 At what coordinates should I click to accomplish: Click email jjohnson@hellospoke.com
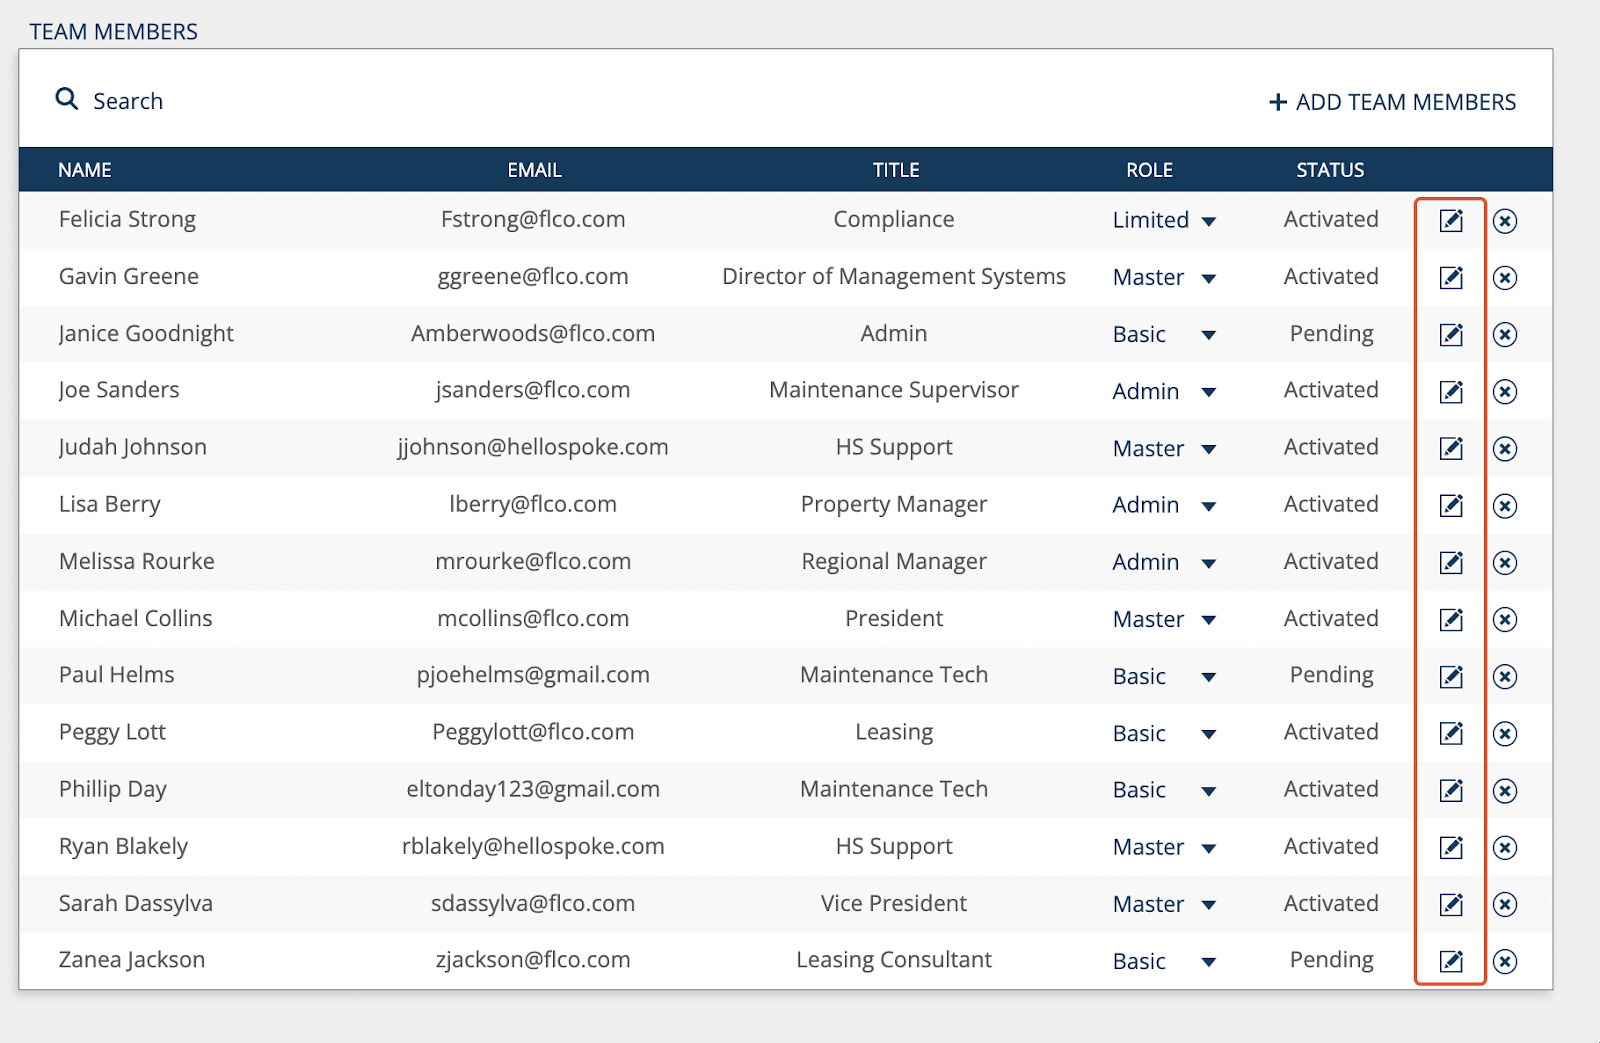tap(533, 448)
